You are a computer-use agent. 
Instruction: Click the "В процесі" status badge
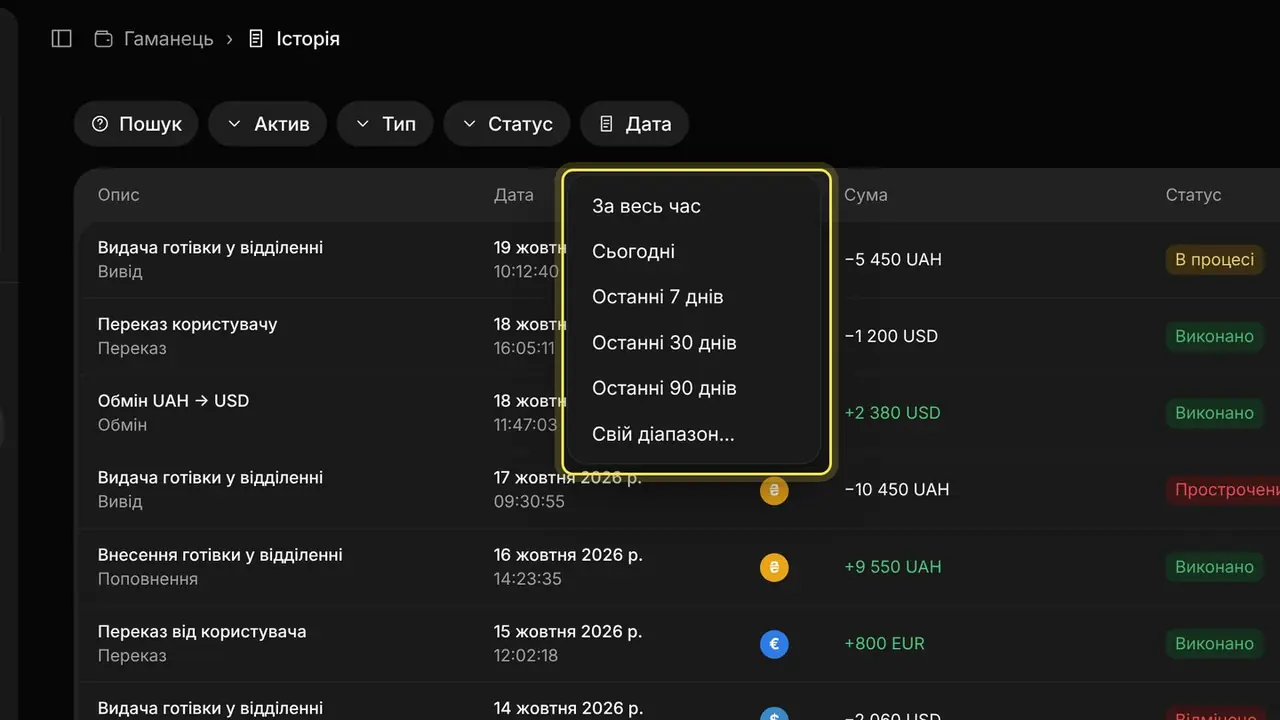click(1214, 260)
